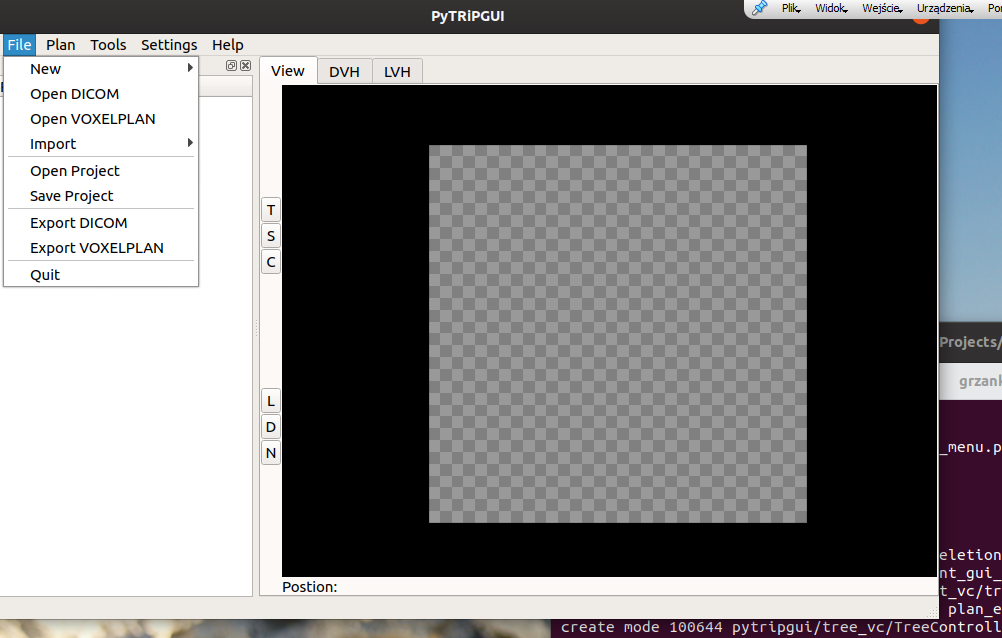This screenshot has width=1002, height=638.
Task: Open the Tools menu
Action: point(108,44)
